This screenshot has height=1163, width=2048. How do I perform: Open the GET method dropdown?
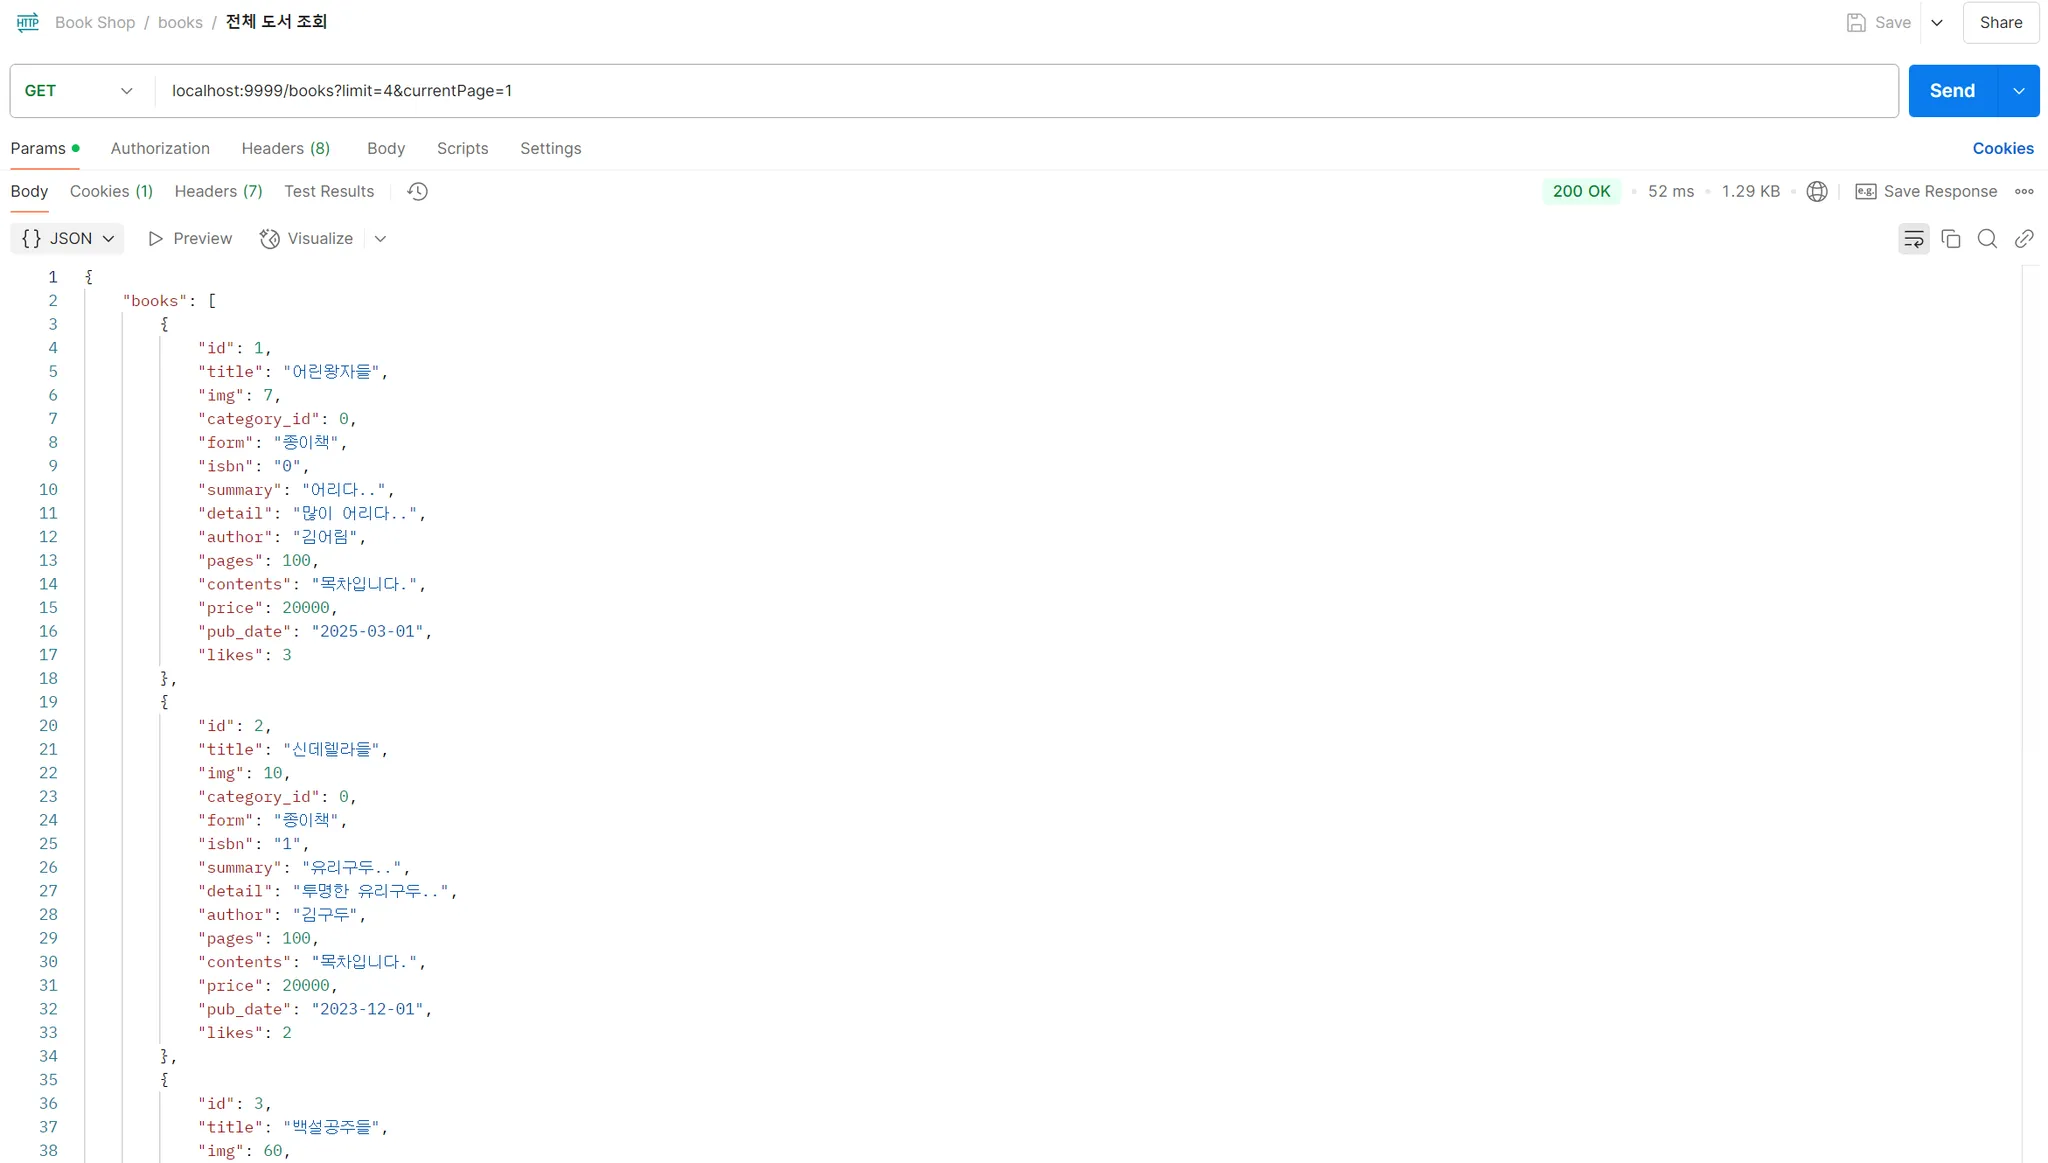pos(126,90)
